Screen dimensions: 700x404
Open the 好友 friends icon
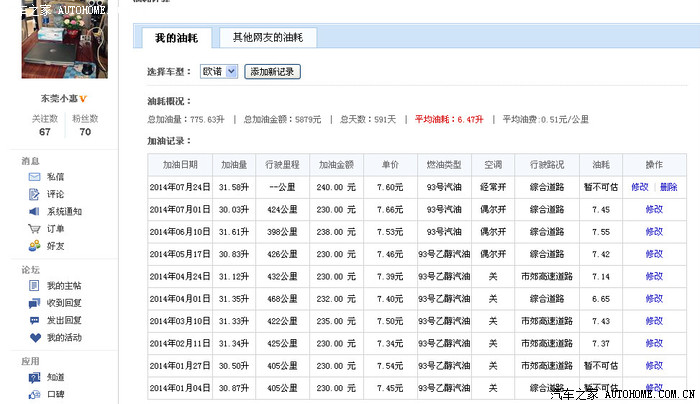tap(35, 246)
